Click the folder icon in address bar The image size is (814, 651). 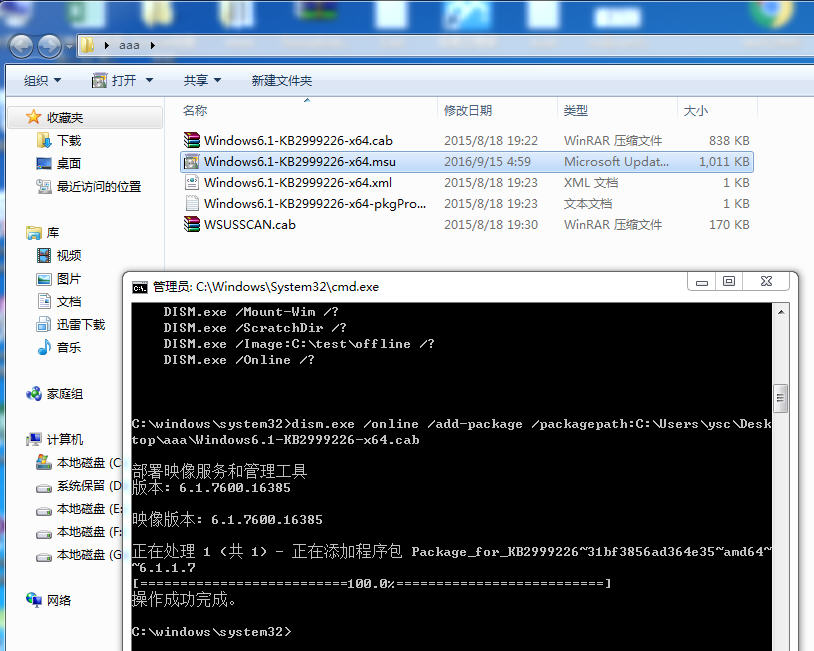tap(88, 45)
